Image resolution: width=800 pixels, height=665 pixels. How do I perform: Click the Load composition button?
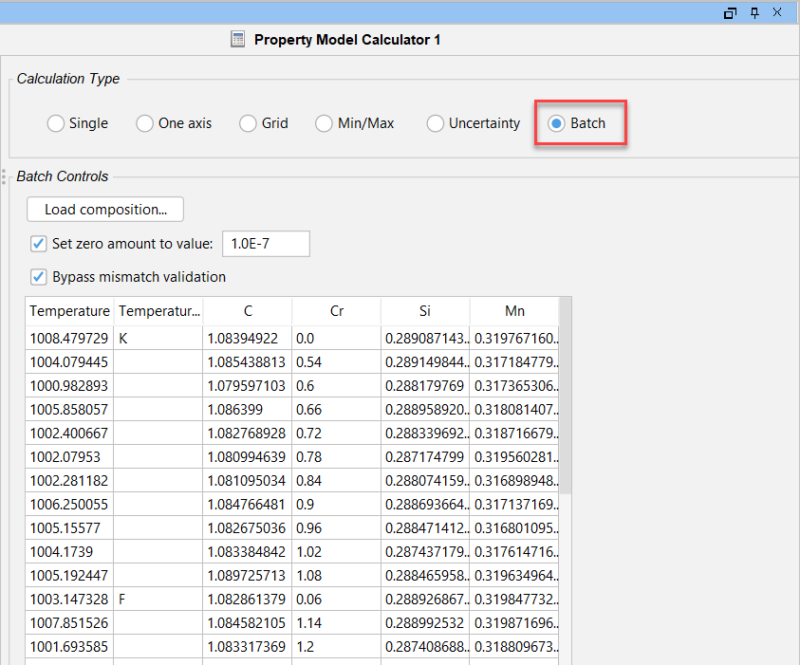pos(104,209)
